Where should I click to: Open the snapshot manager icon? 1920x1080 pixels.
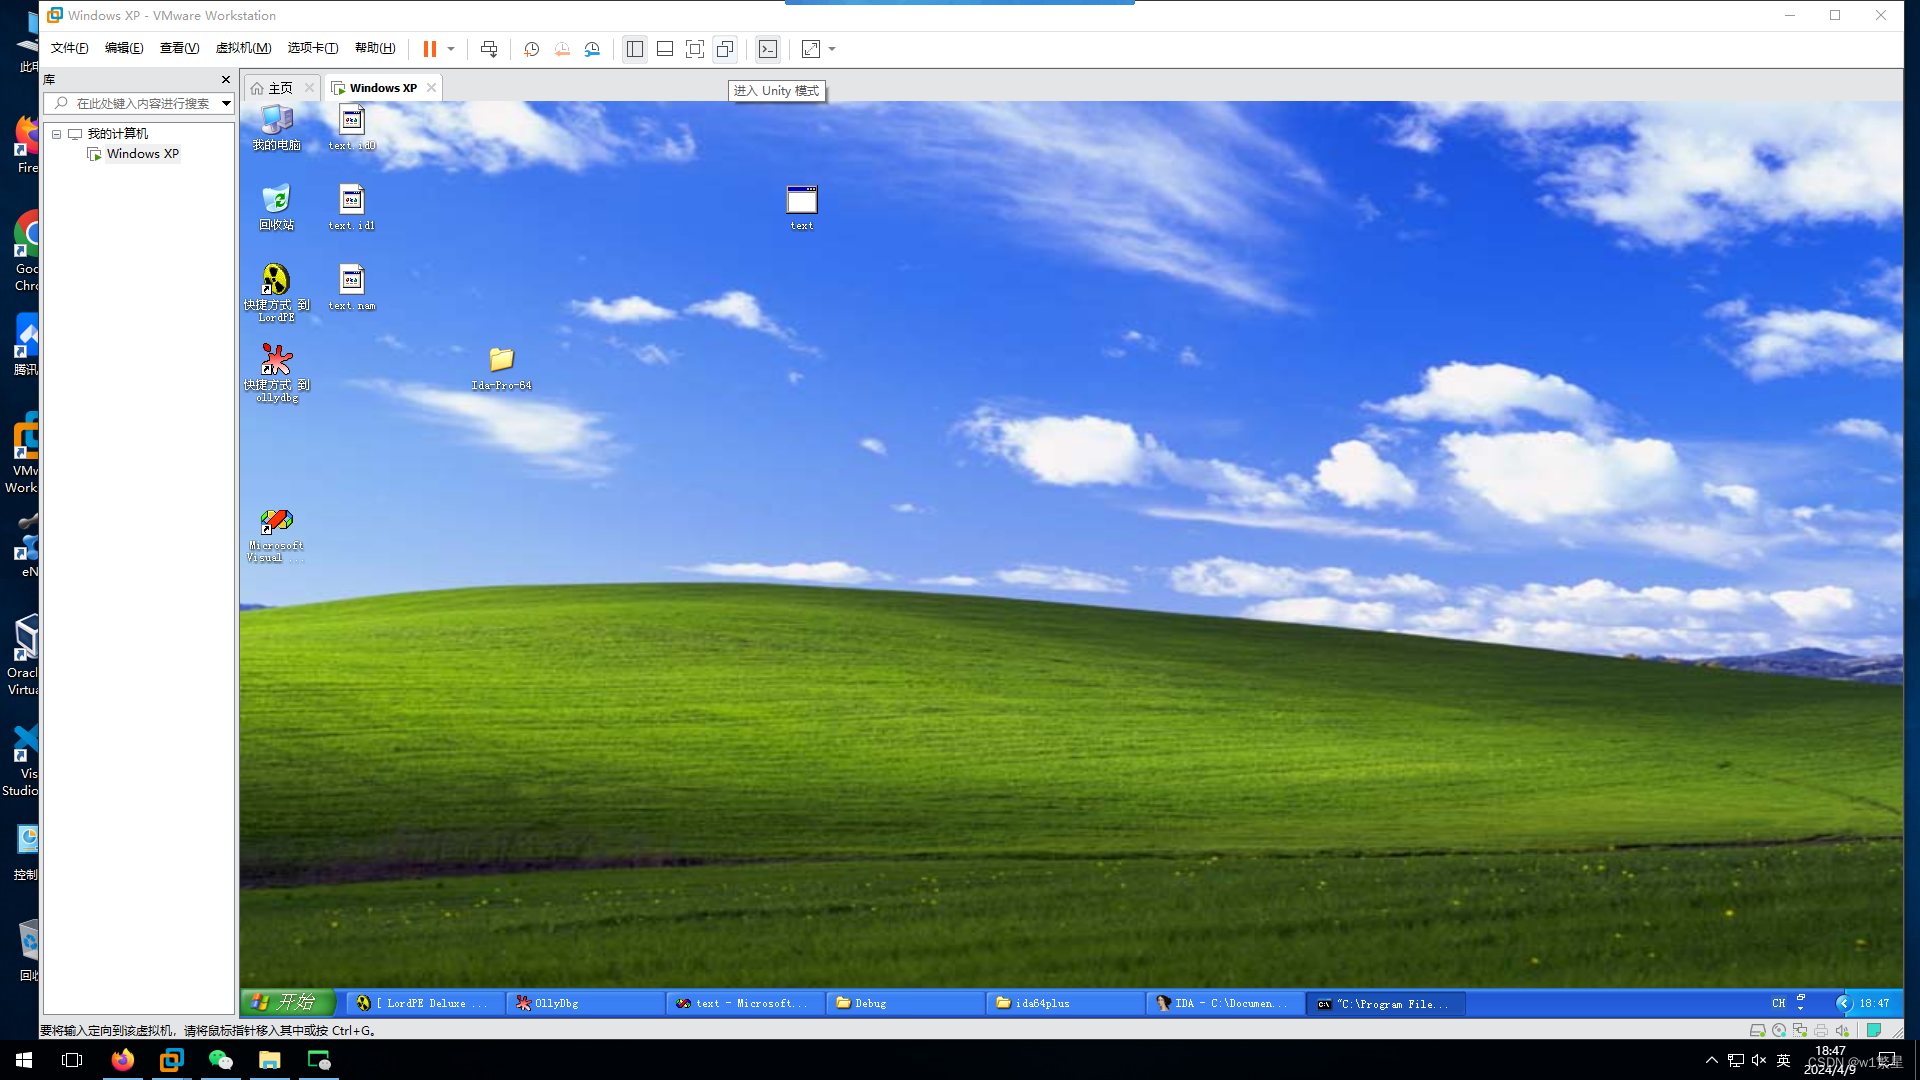tap(592, 49)
